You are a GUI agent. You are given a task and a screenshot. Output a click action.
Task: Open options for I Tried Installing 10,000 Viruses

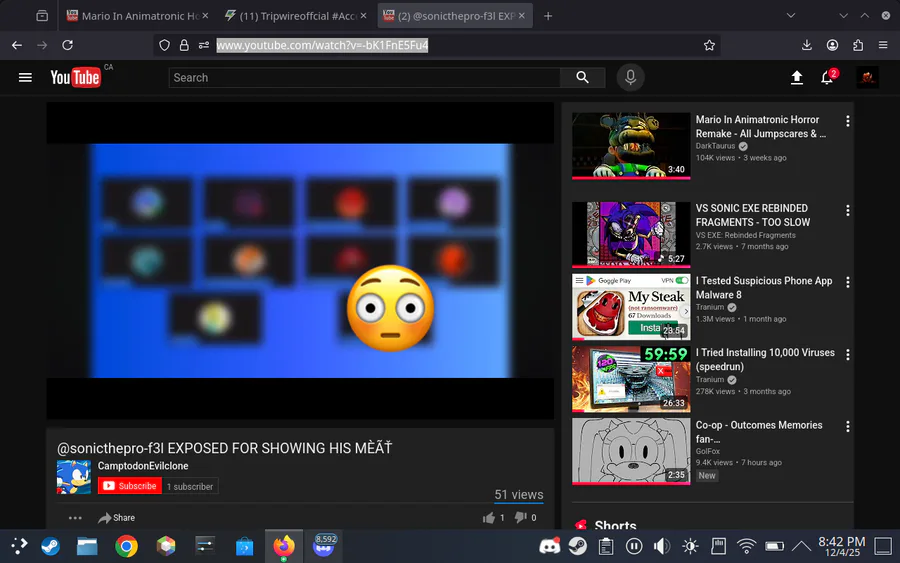click(848, 355)
